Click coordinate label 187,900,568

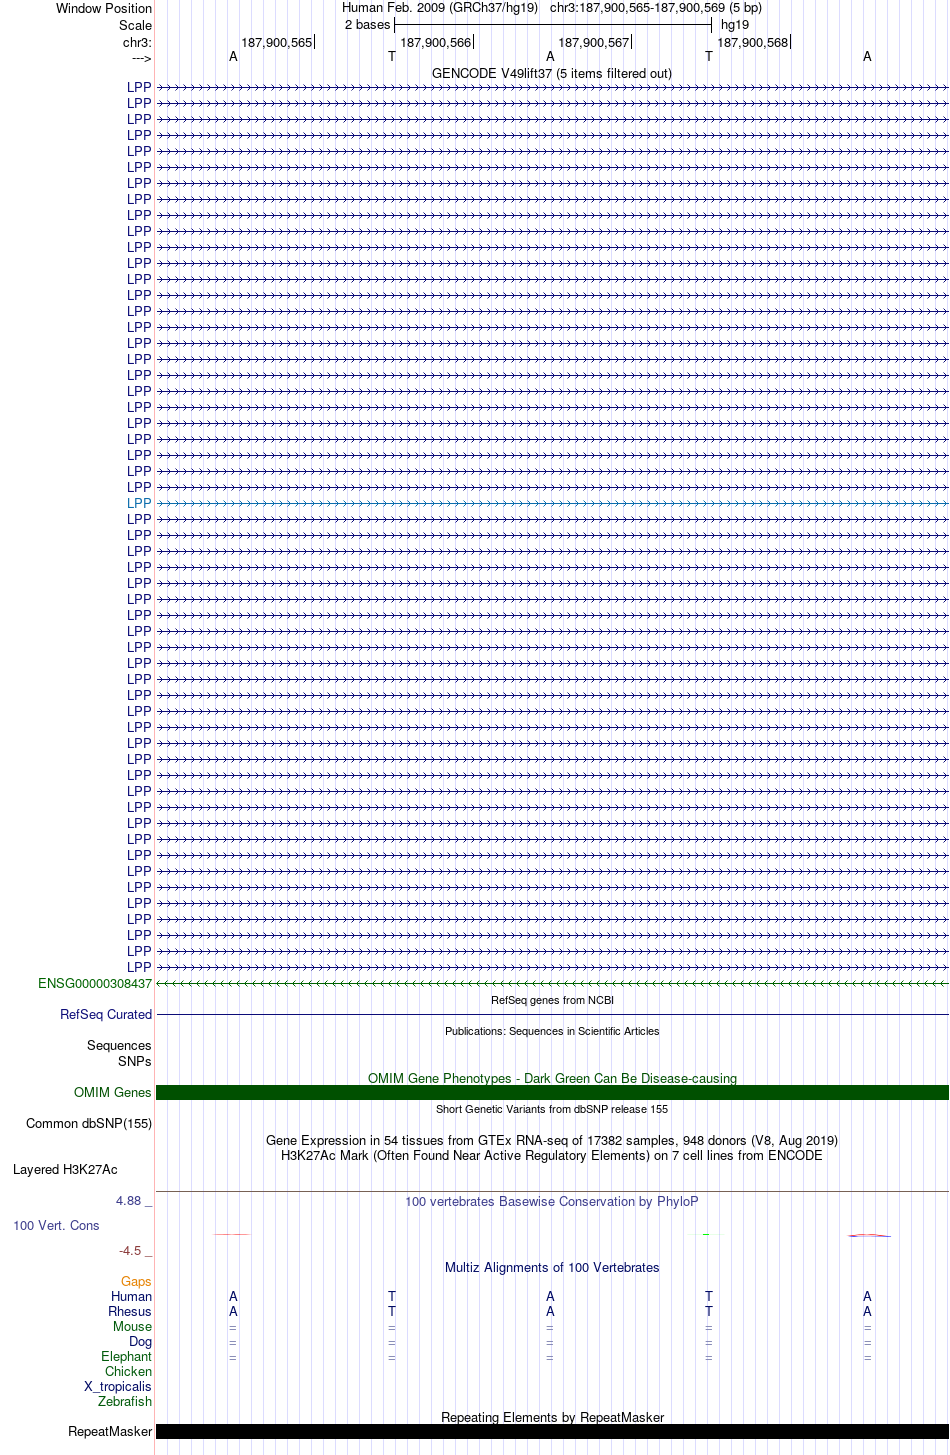tap(753, 42)
